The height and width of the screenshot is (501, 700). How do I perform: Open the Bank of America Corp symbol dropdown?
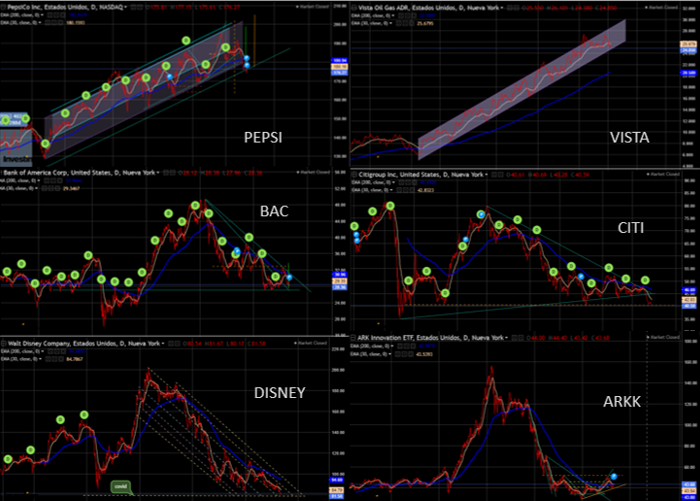coord(158,172)
